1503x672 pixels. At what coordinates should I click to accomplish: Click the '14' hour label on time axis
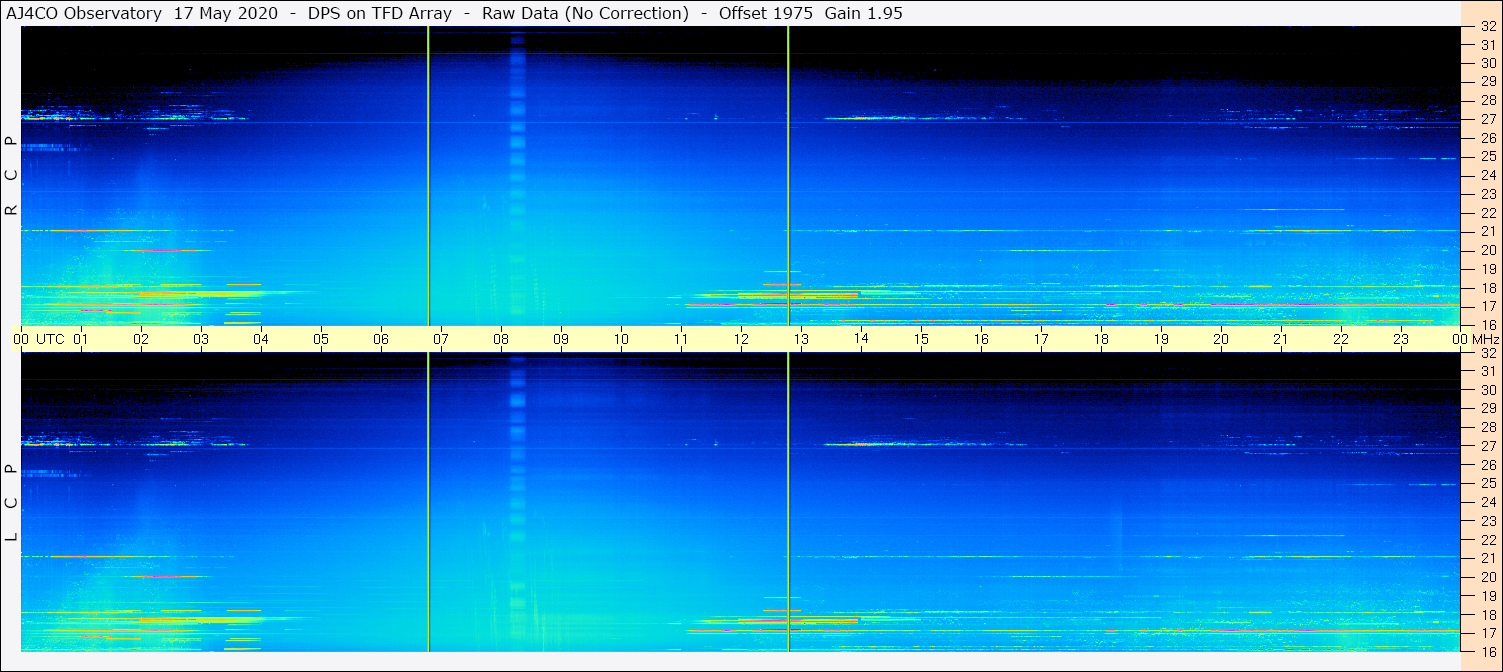tap(861, 338)
